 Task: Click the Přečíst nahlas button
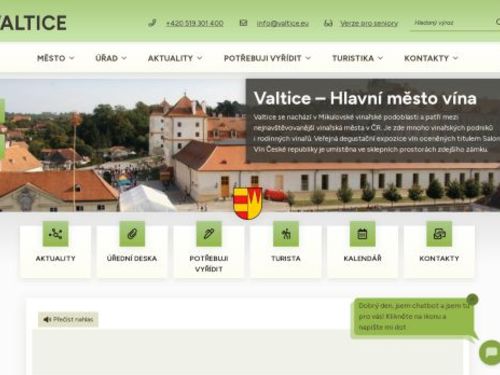click(68, 319)
